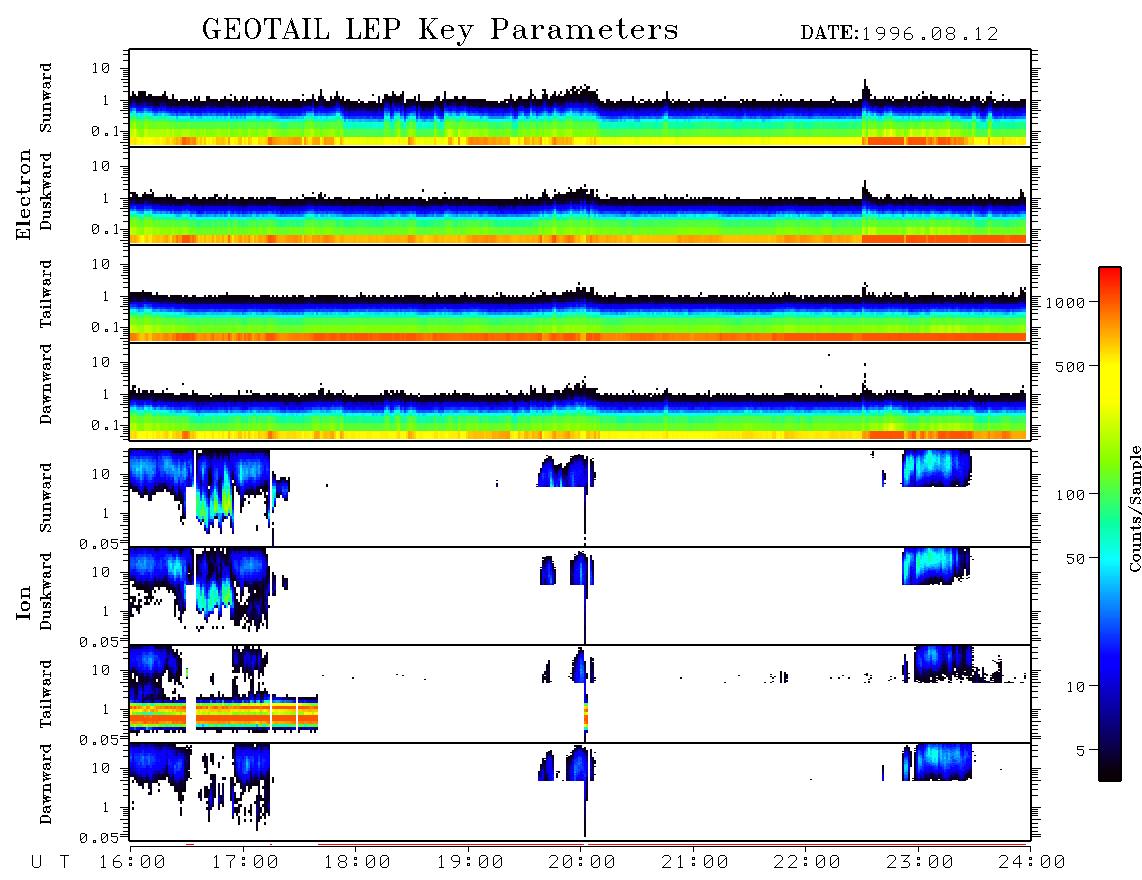Click the "U T" time axis label
This screenshot has width=1142, height=880.
point(51,863)
